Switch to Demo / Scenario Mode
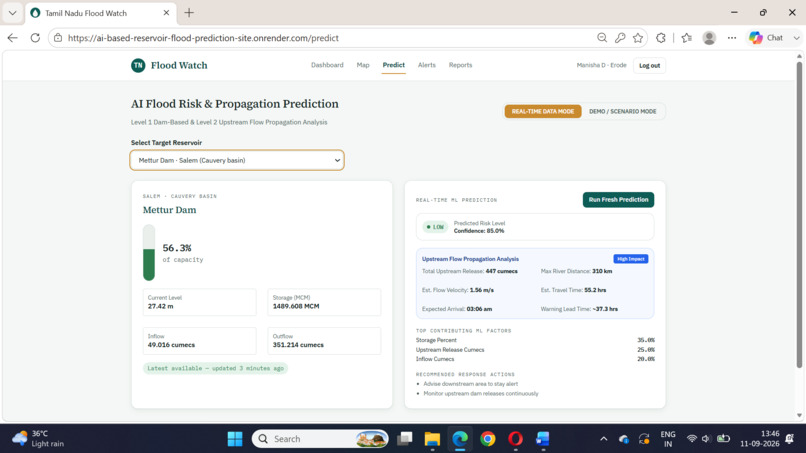Screen dimensions: 806x453 [622, 112]
